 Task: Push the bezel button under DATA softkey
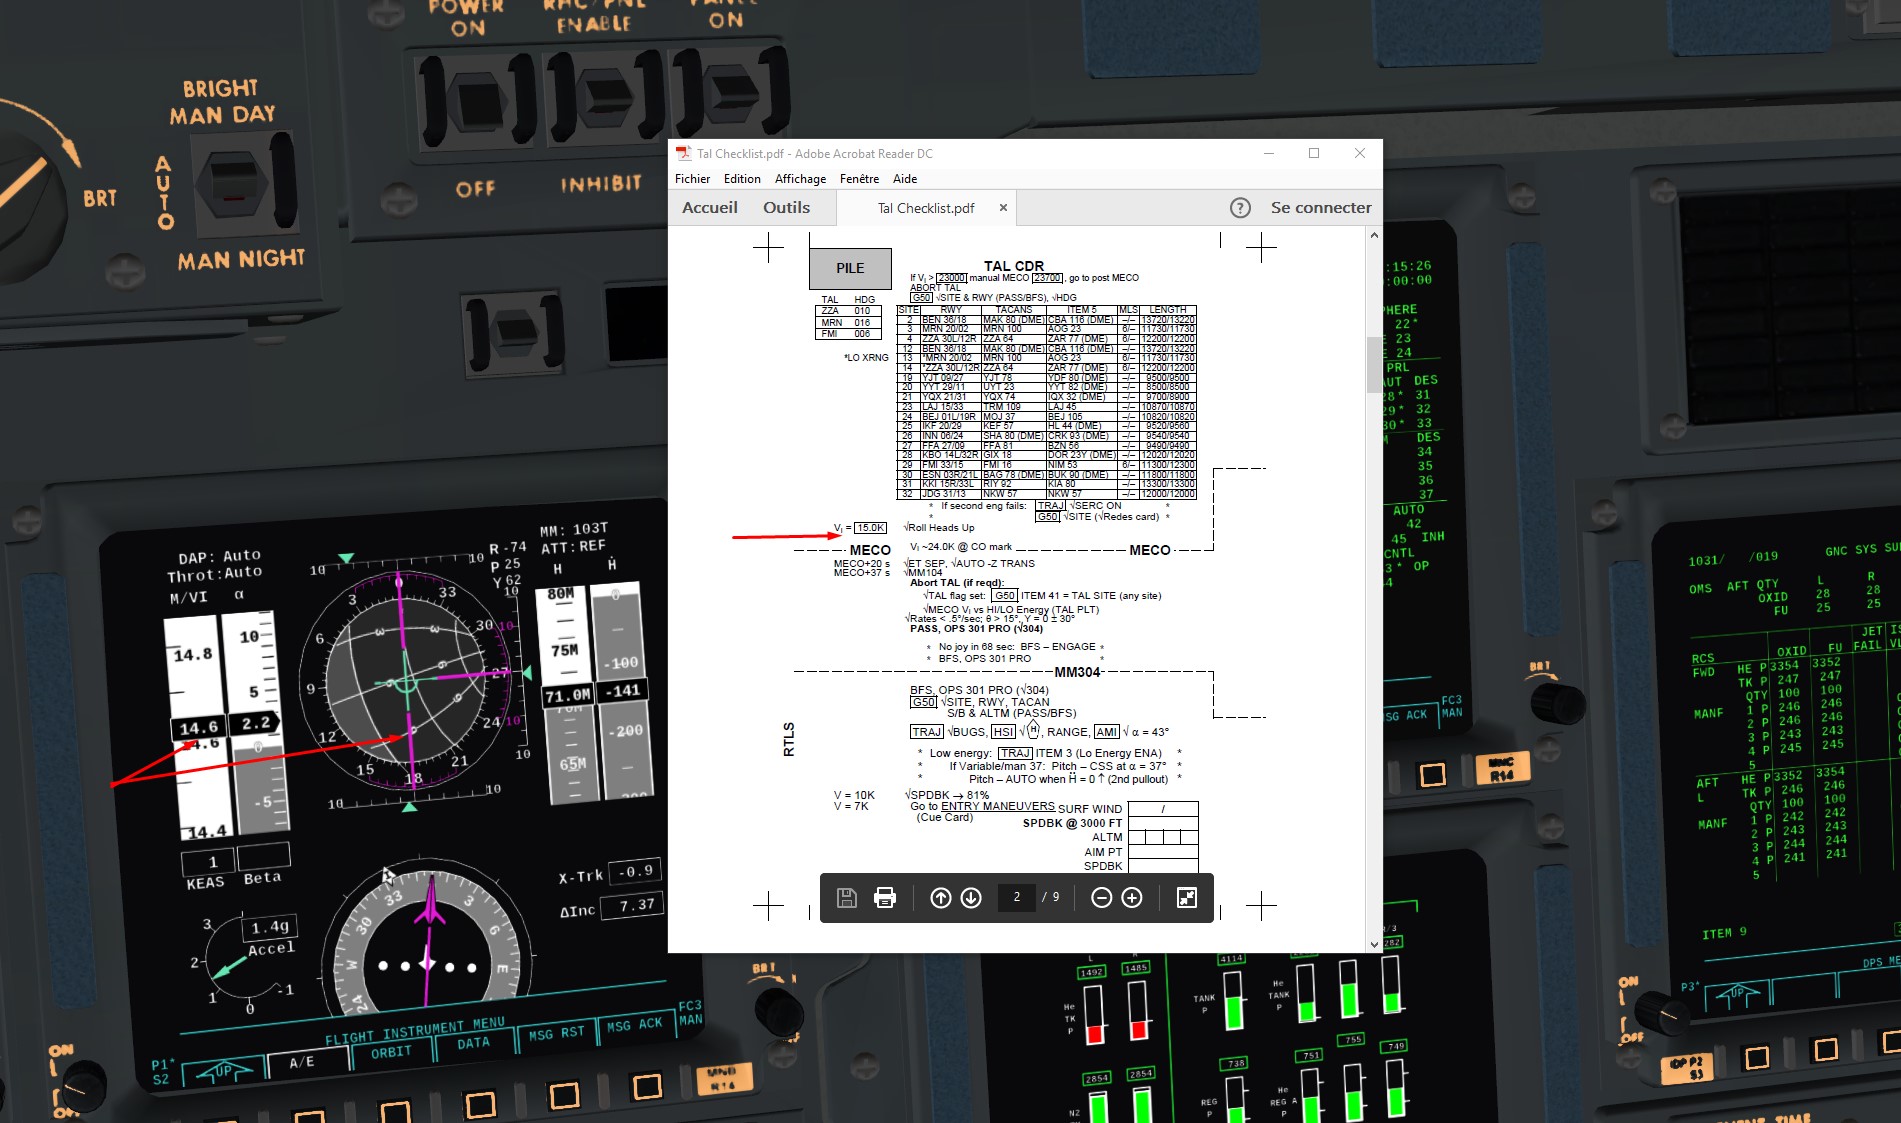point(480,1103)
